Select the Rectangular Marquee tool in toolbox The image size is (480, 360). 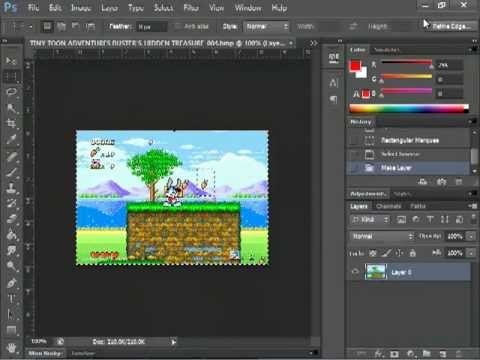coord(11,76)
